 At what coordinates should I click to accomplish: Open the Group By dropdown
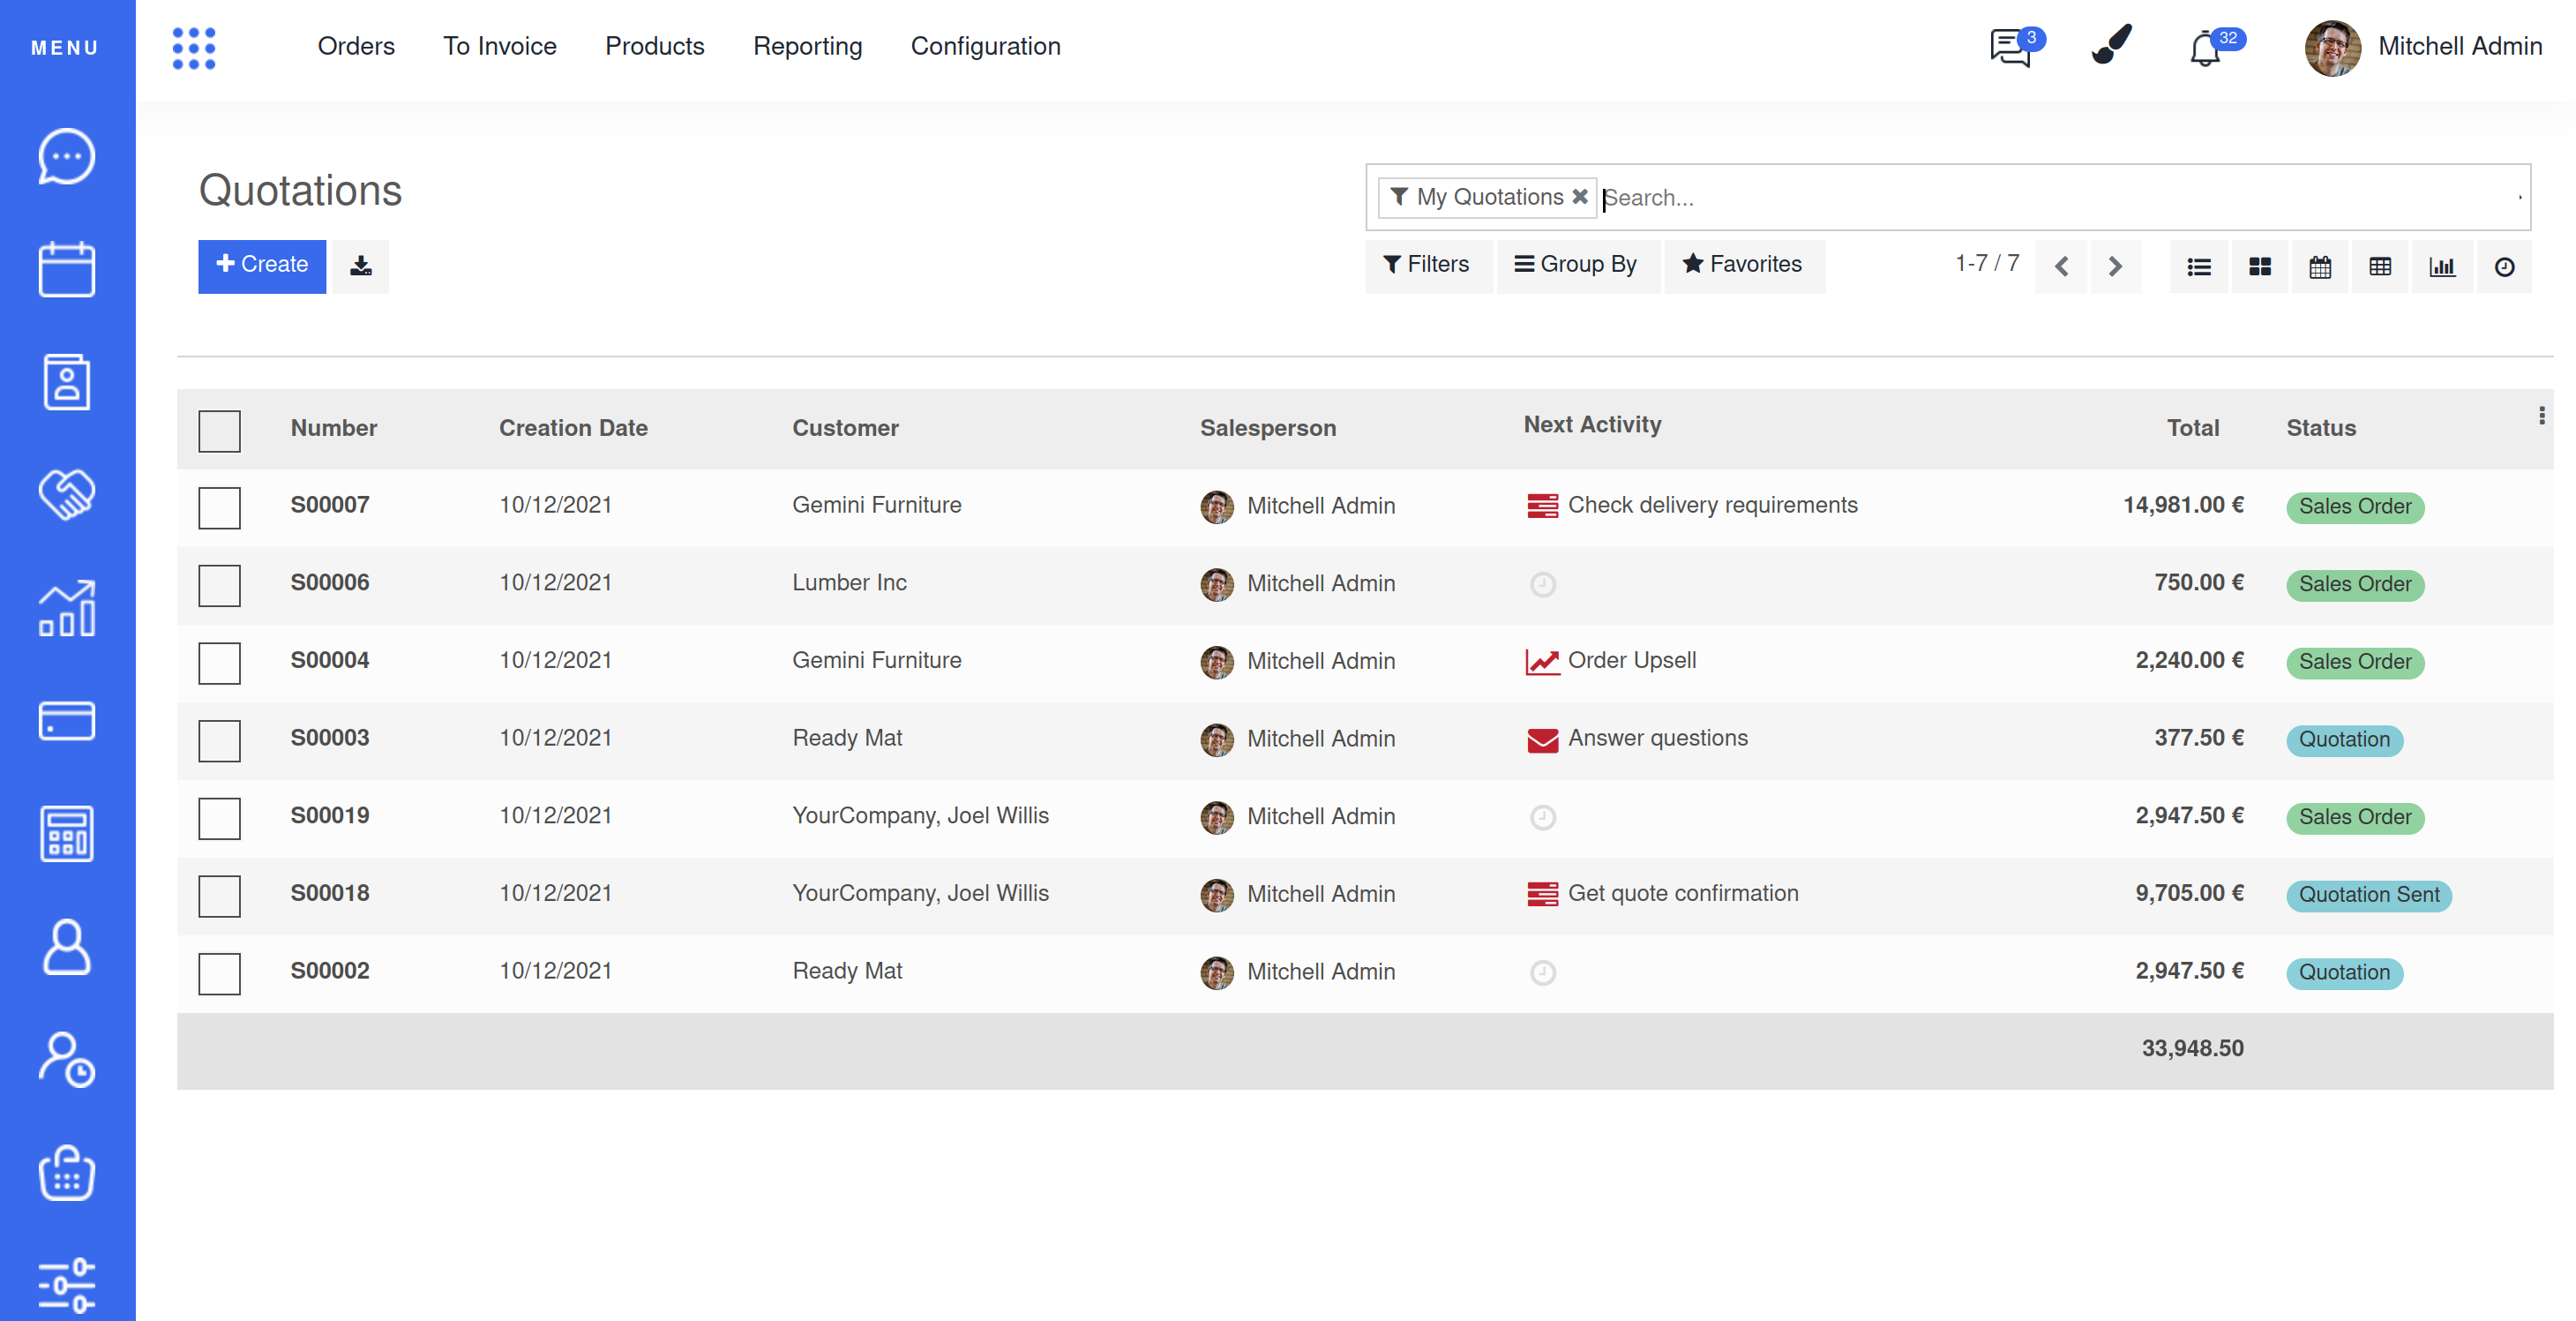pyautogui.click(x=1576, y=265)
